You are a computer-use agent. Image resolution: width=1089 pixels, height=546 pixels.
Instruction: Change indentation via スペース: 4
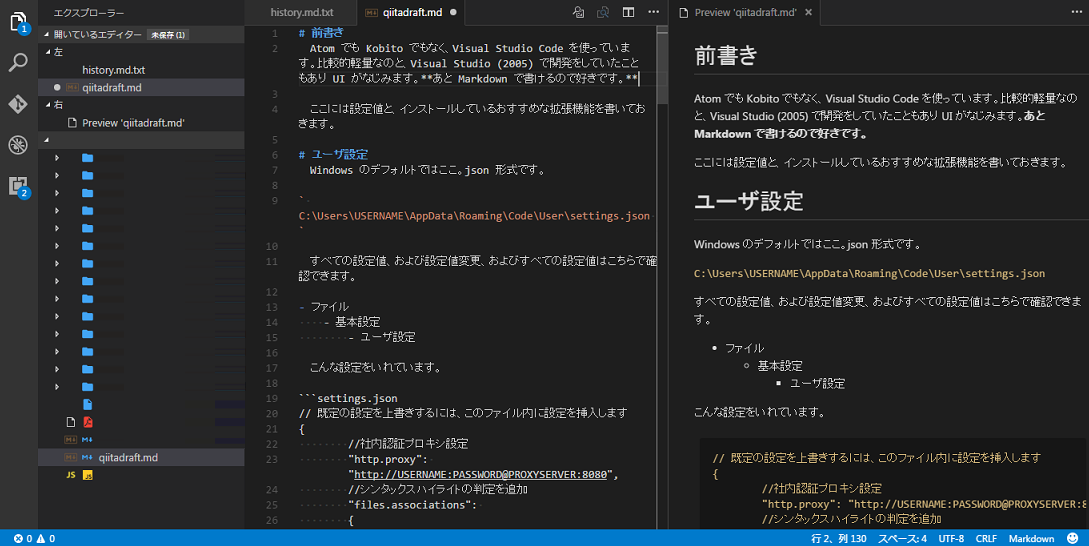click(x=902, y=538)
